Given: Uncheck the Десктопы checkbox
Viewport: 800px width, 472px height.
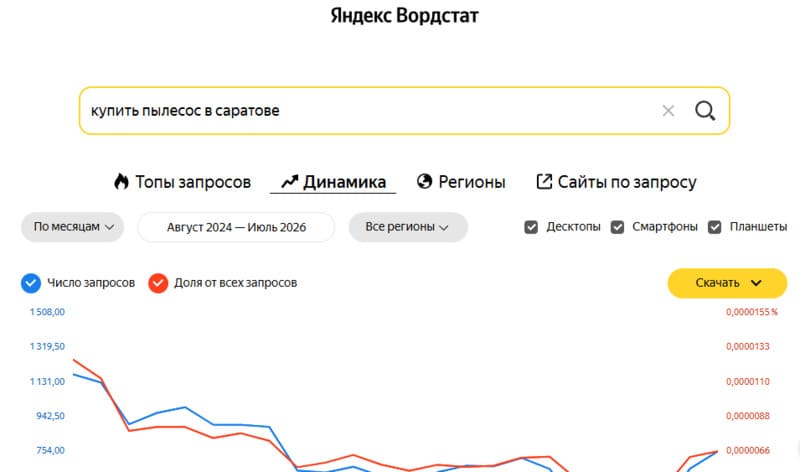Looking at the screenshot, I should pos(531,227).
